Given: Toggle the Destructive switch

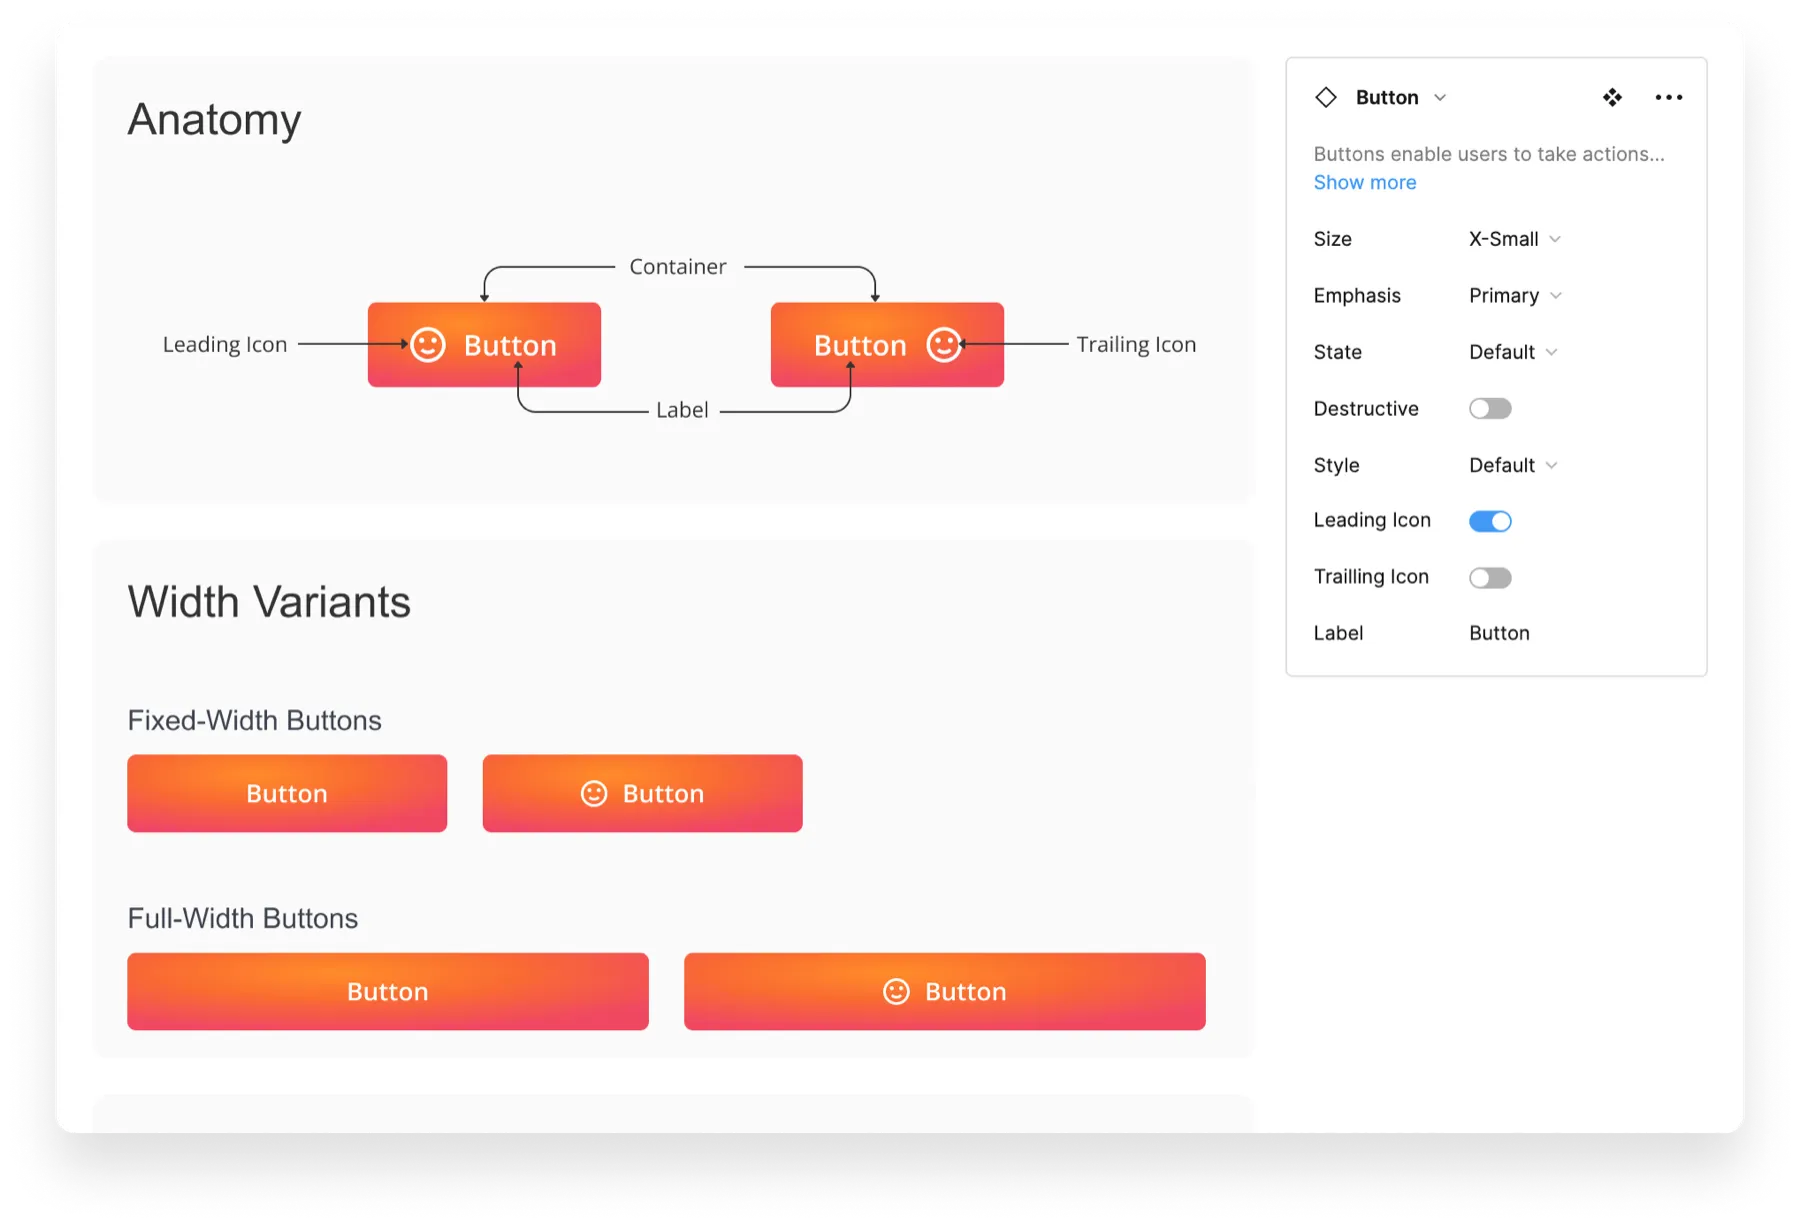Looking at the screenshot, I should click(1490, 409).
